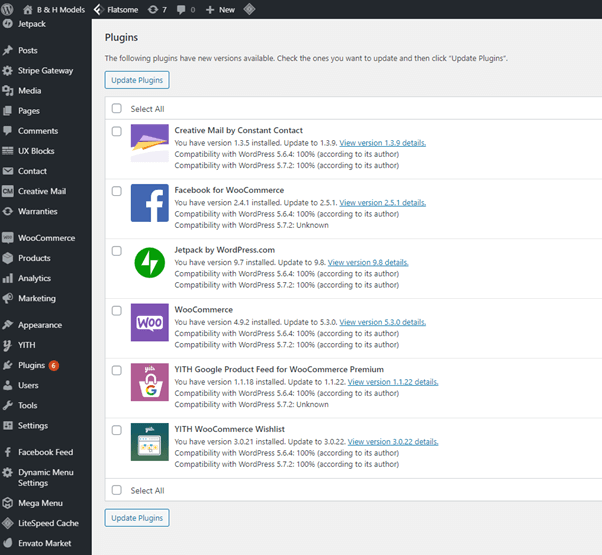602x555 pixels.
Task: Click the Analytics bar chart icon
Action: coord(8,278)
